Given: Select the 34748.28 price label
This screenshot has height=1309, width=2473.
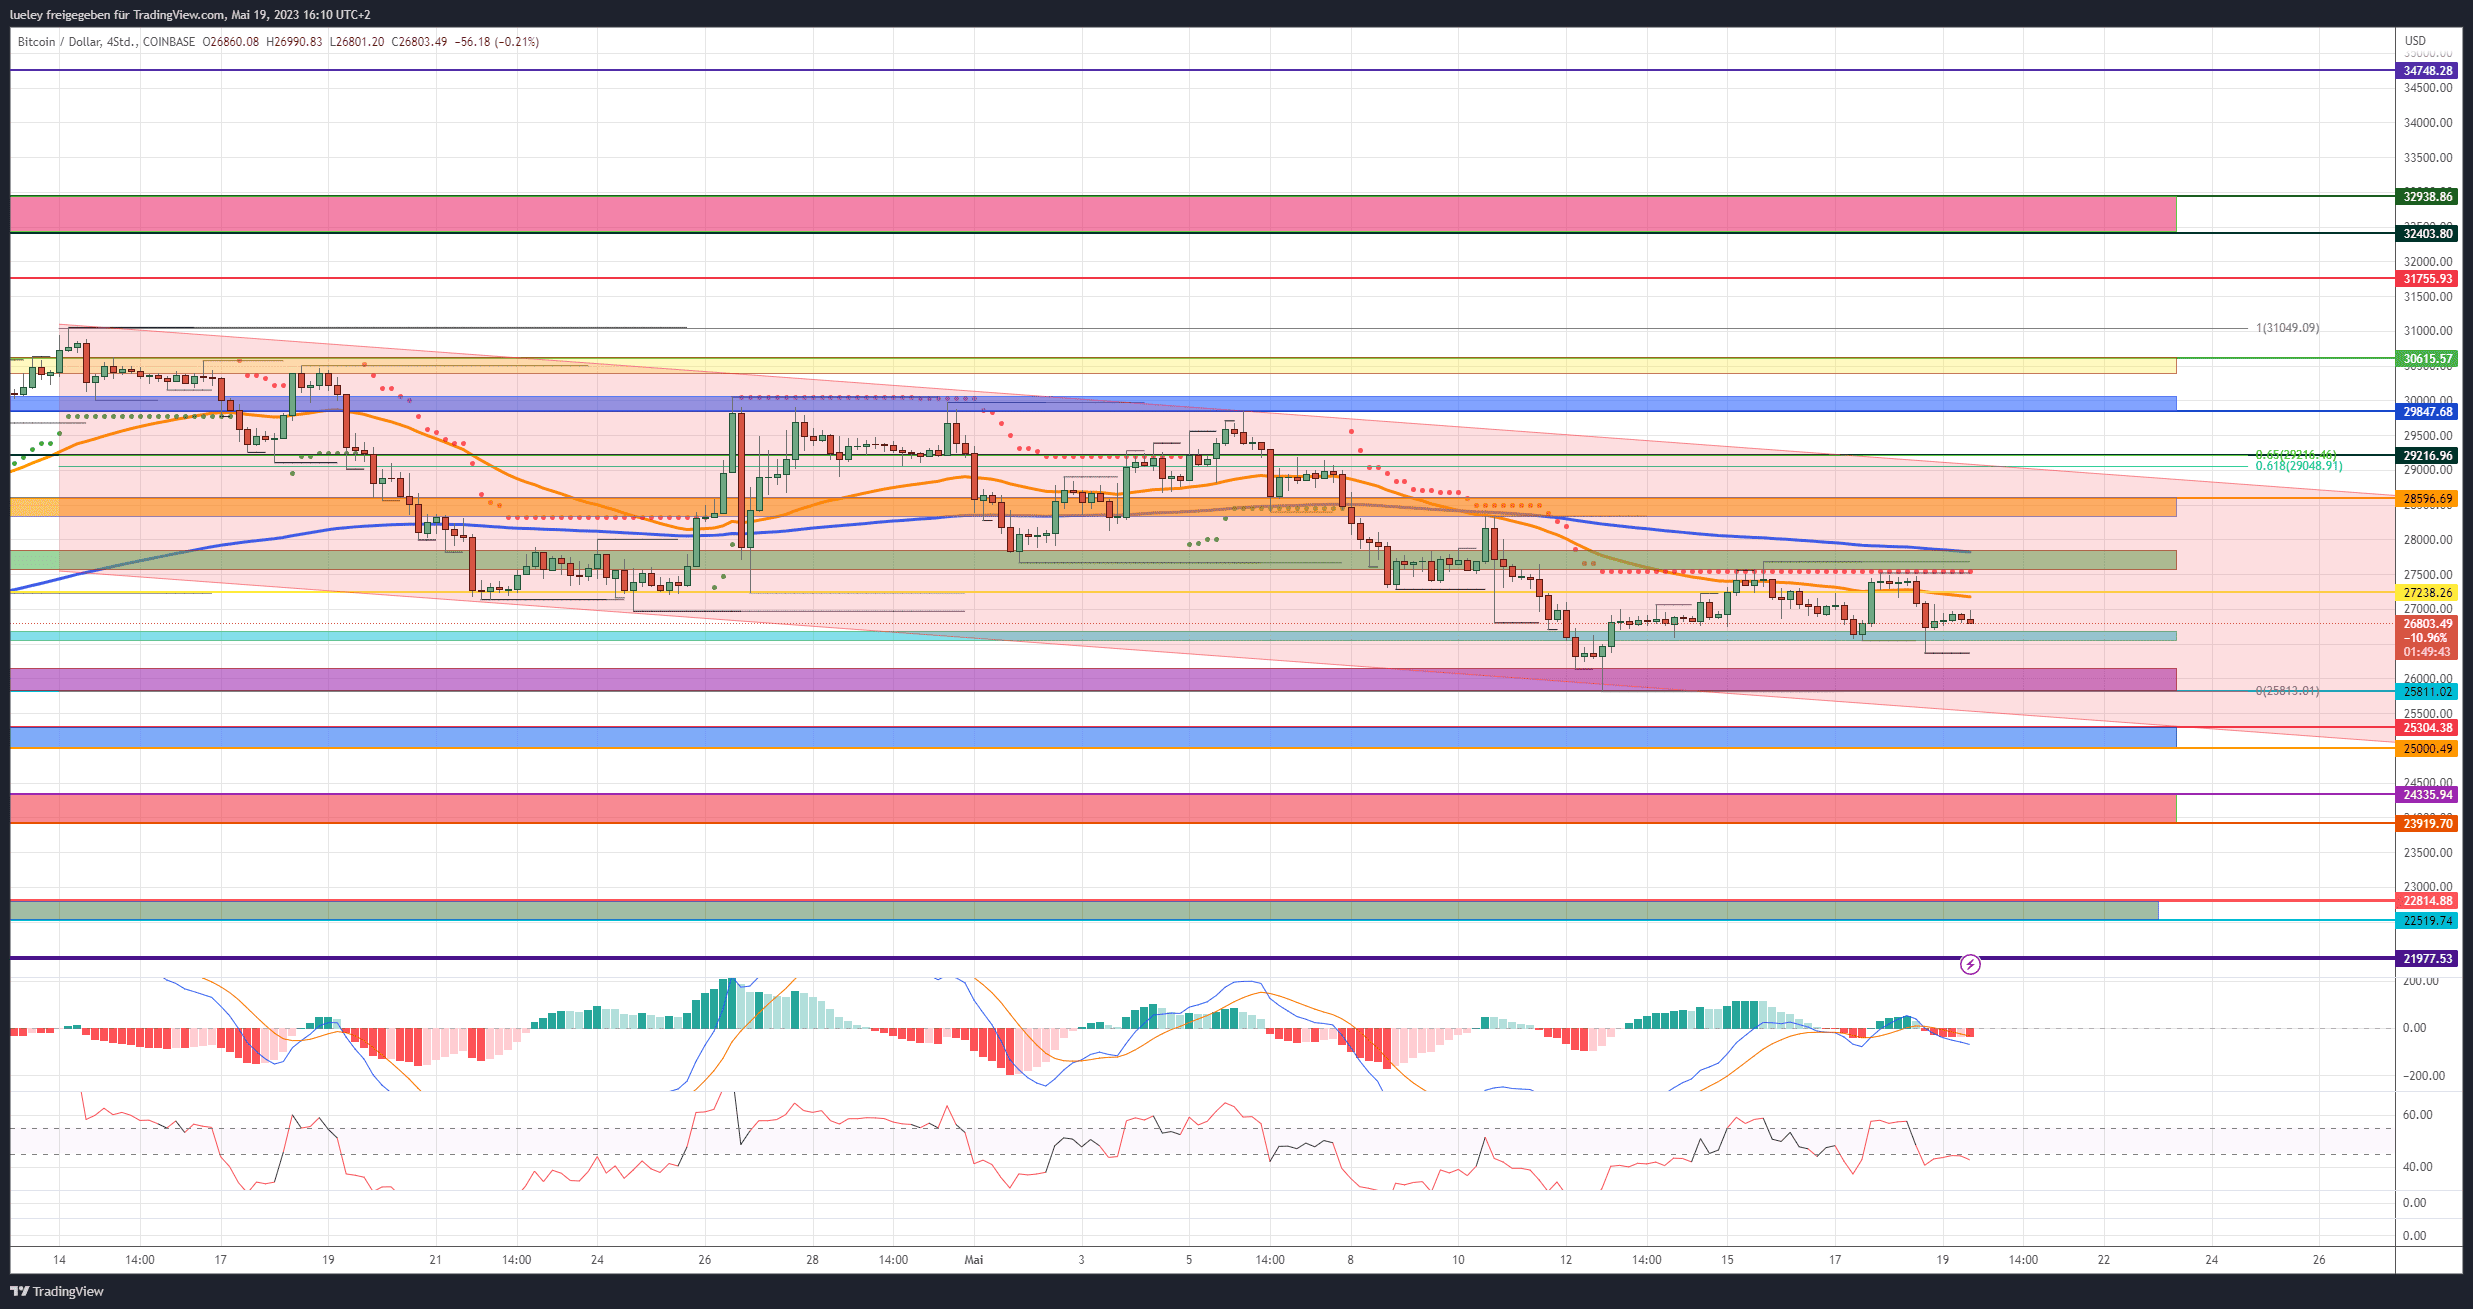Looking at the screenshot, I should 2428,71.
